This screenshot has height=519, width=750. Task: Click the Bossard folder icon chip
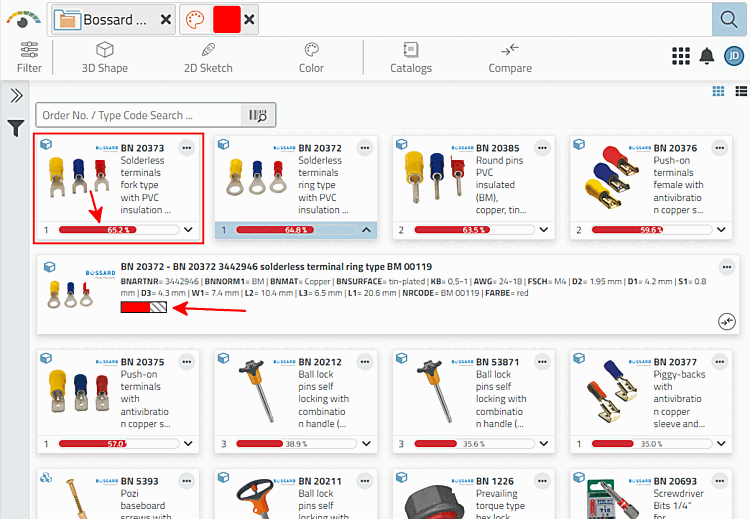(x=67, y=20)
